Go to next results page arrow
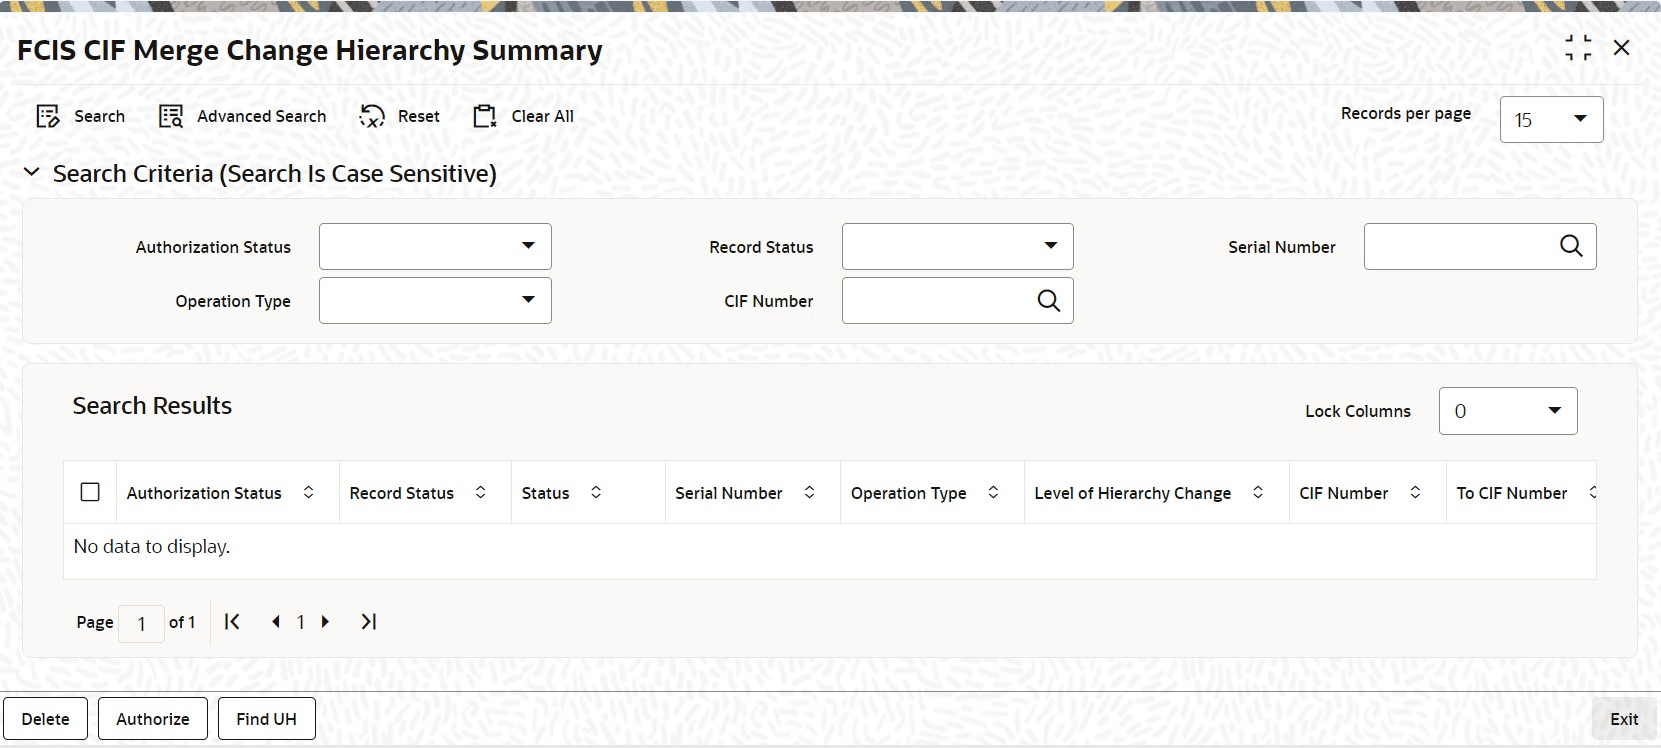1661x748 pixels. point(325,622)
